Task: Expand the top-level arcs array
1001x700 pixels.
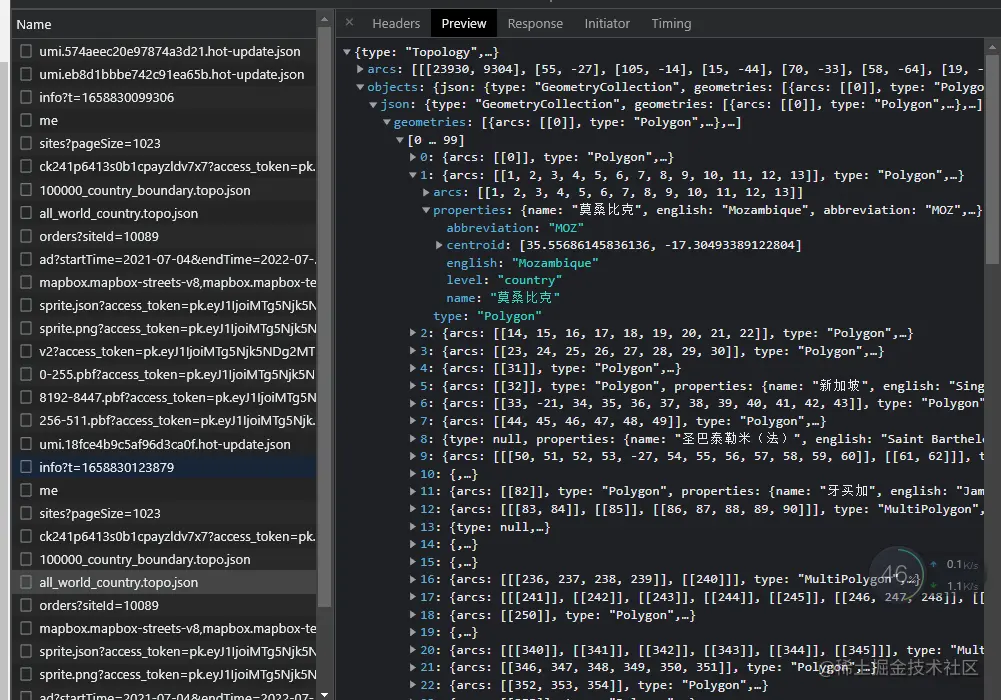Action: tap(360, 69)
